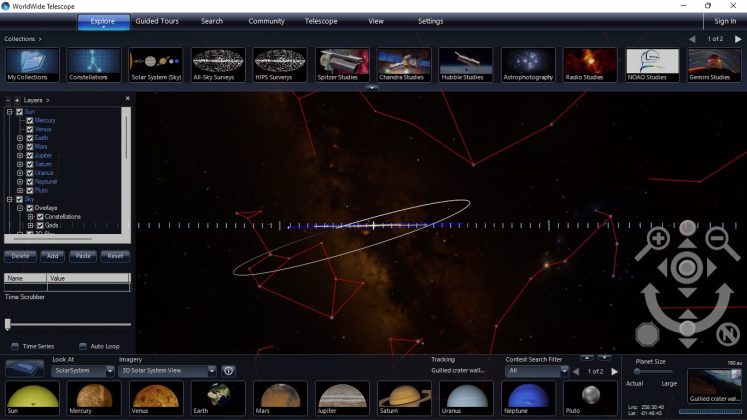Uncheck the Venus layer checkbox
This screenshot has height=420, width=747.
click(x=30, y=129)
